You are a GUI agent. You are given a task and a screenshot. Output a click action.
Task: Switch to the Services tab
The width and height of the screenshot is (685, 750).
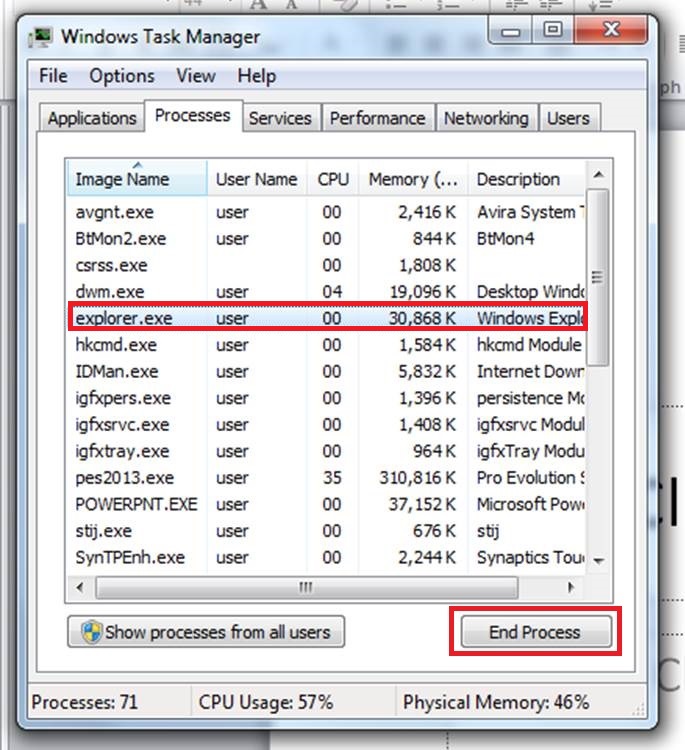click(280, 118)
